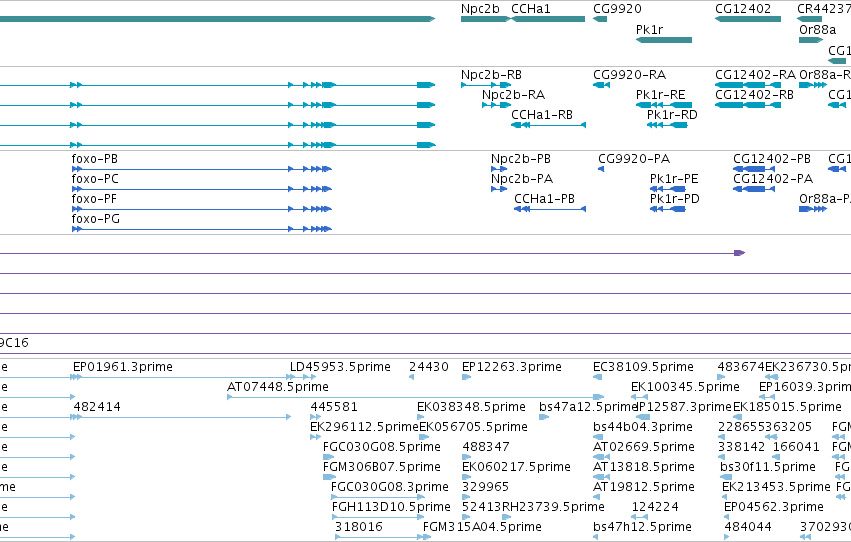Screen dimensions: 851x542
Task: Click the EK296112.5prime EST label
Action: (x=364, y=427)
